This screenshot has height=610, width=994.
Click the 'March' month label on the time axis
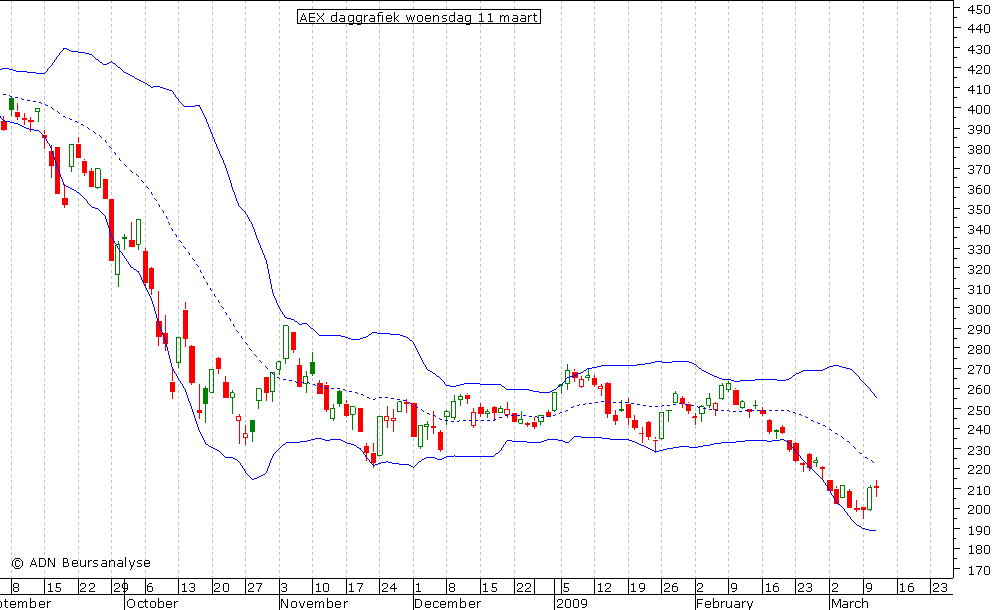click(849, 603)
